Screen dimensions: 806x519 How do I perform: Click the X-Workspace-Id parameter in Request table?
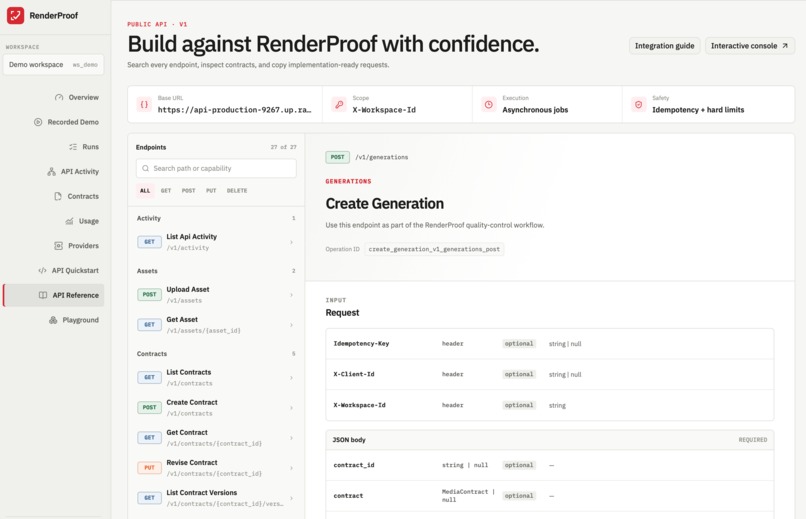click(x=359, y=405)
